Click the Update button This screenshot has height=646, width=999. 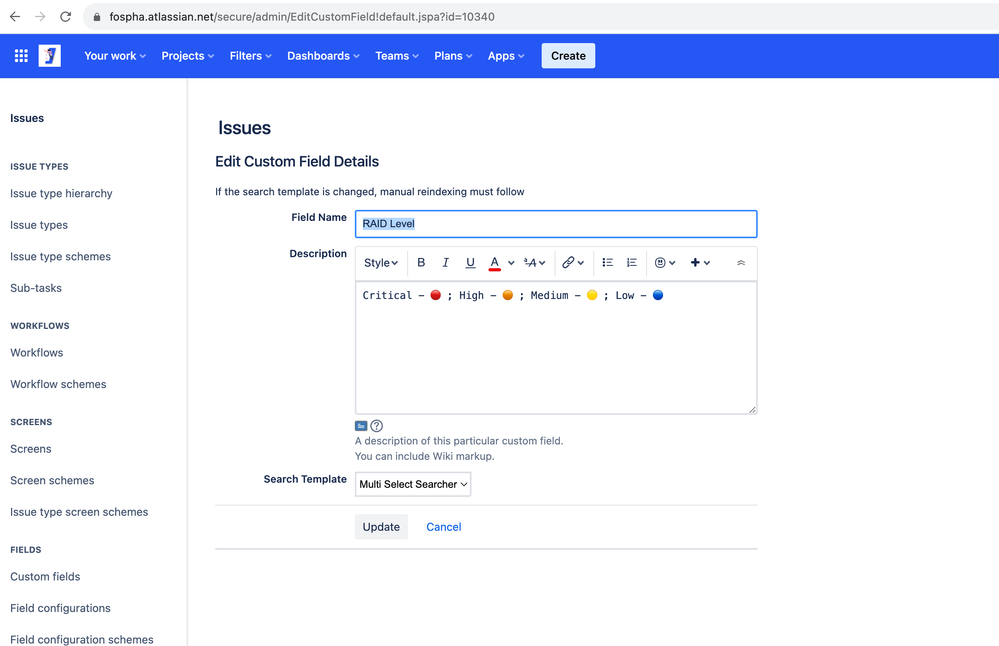[x=381, y=527]
